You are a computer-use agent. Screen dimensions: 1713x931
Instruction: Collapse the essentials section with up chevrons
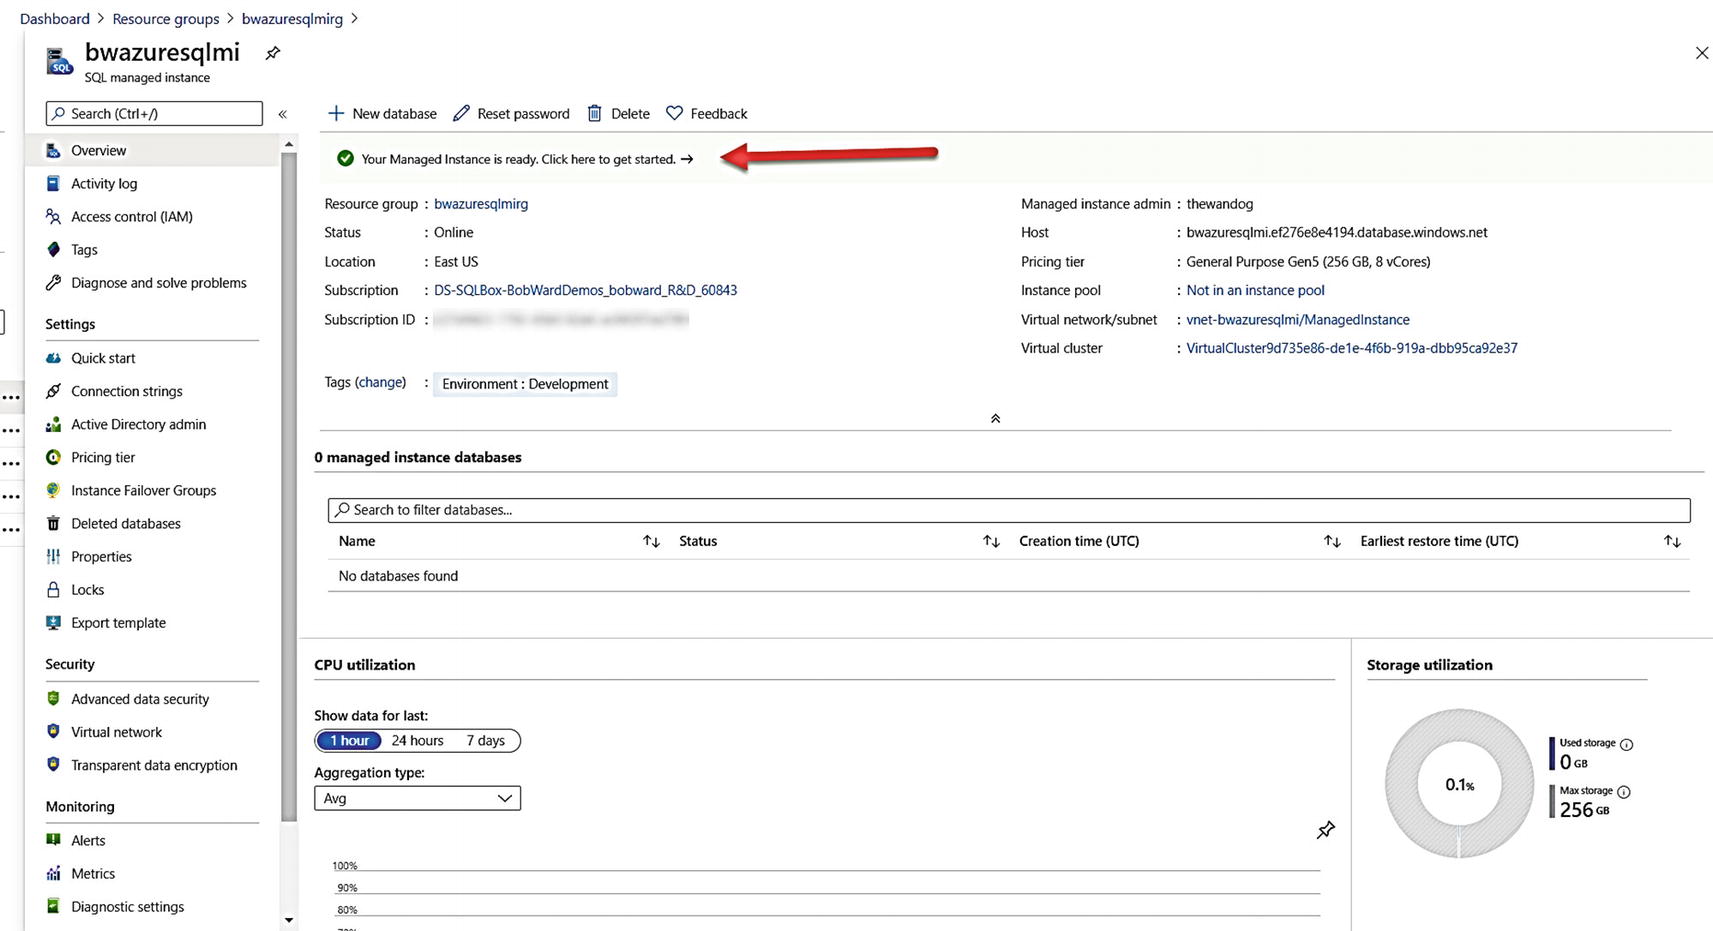coord(995,418)
